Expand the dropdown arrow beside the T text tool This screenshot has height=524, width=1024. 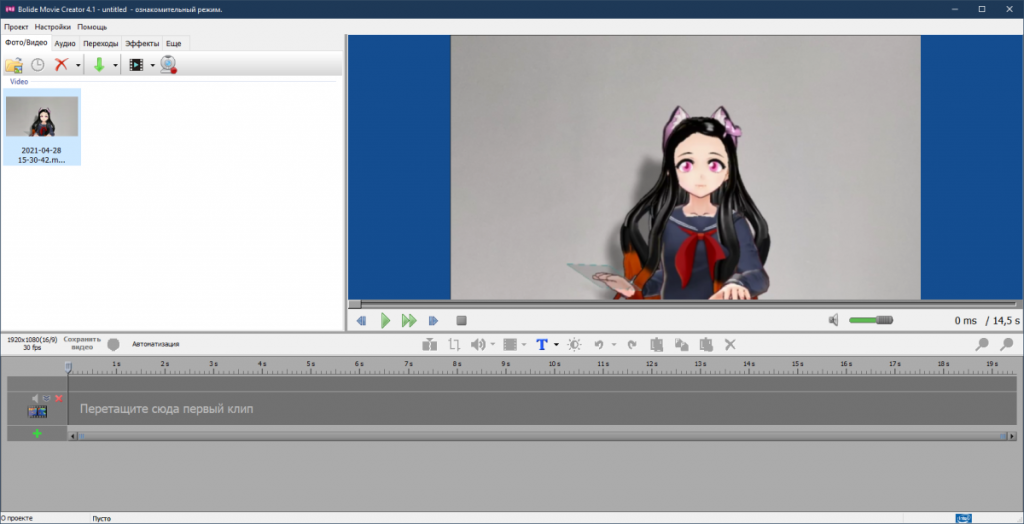coord(556,344)
